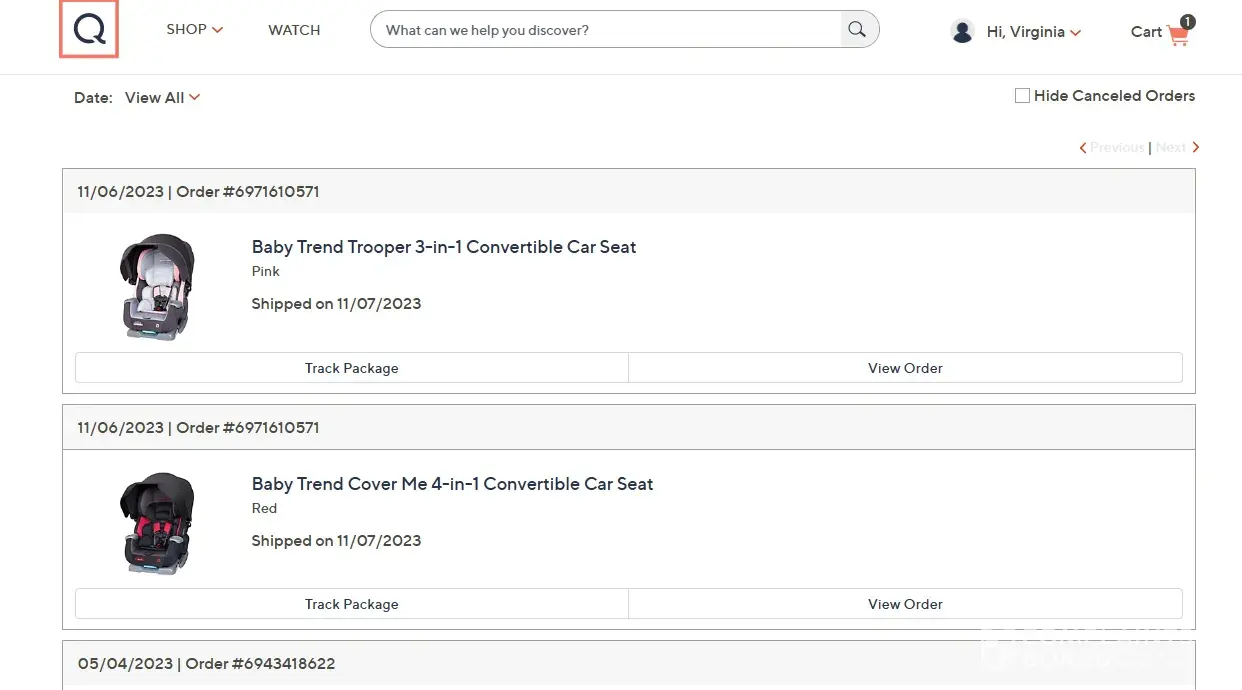The height and width of the screenshot is (690, 1242).
Task: Click the search magnifying glass icon
Action: click(857, 30)
